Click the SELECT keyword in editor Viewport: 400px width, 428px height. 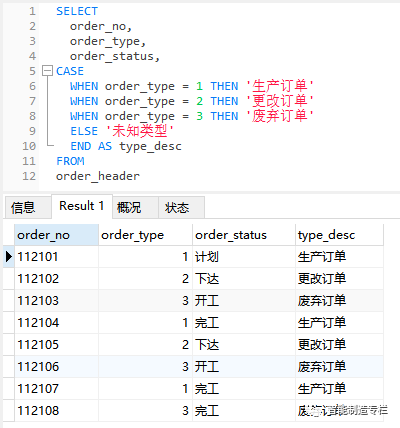(x=77, y=11)
